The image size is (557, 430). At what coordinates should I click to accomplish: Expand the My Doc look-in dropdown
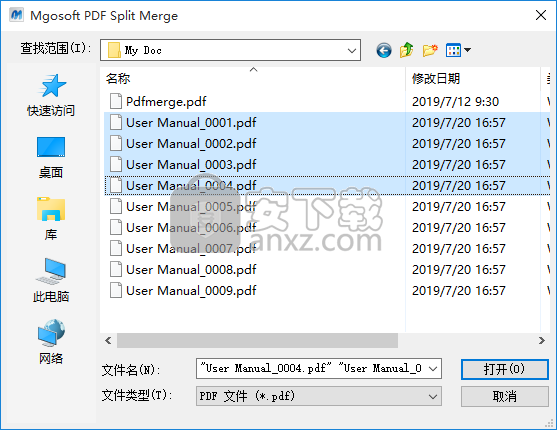352,50
